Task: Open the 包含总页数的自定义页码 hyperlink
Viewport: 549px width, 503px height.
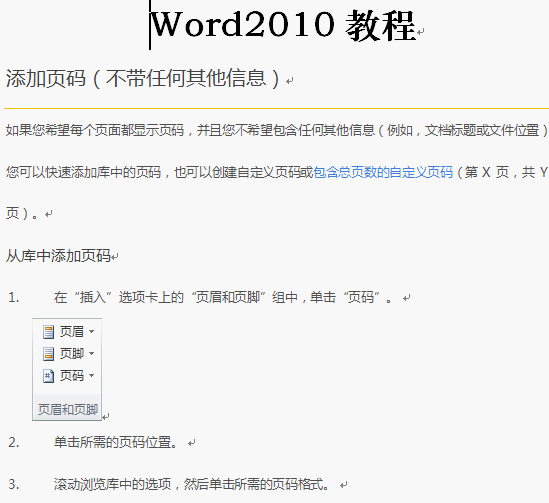Action: pyautogui.click(x=383, y=172)
